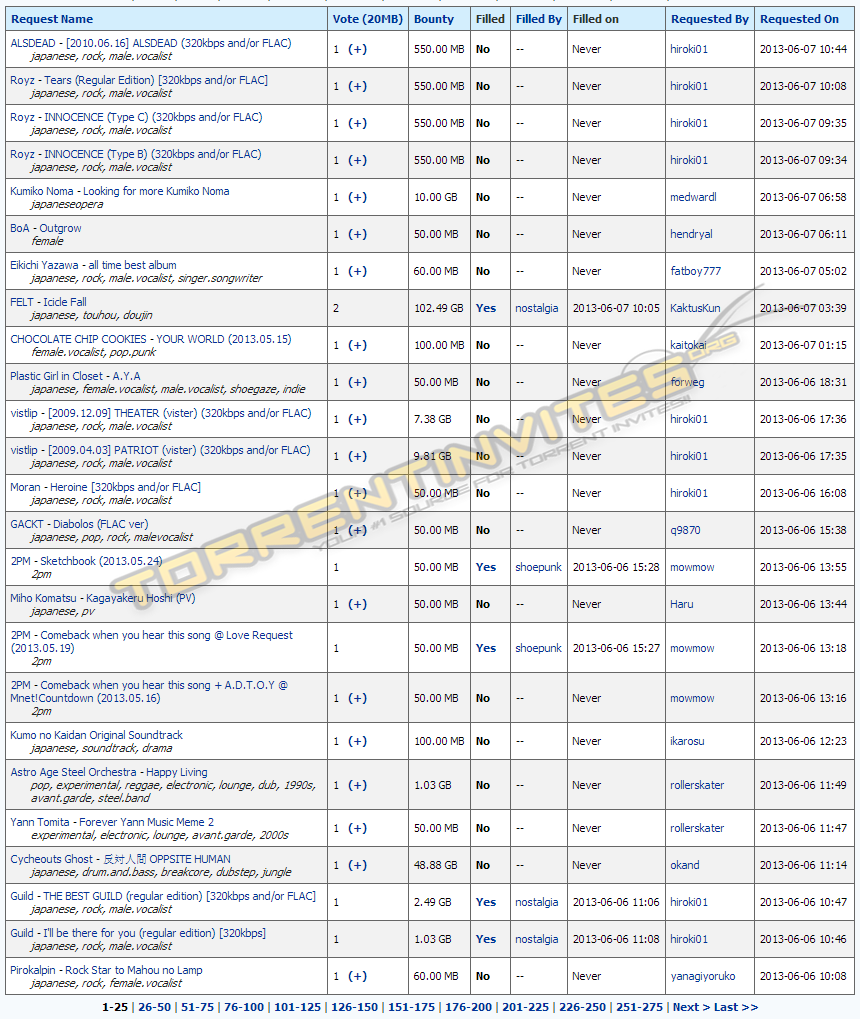This screenshot has height=1019, width=860.
Task: Sort by the Filled column header
Action: 489,19
